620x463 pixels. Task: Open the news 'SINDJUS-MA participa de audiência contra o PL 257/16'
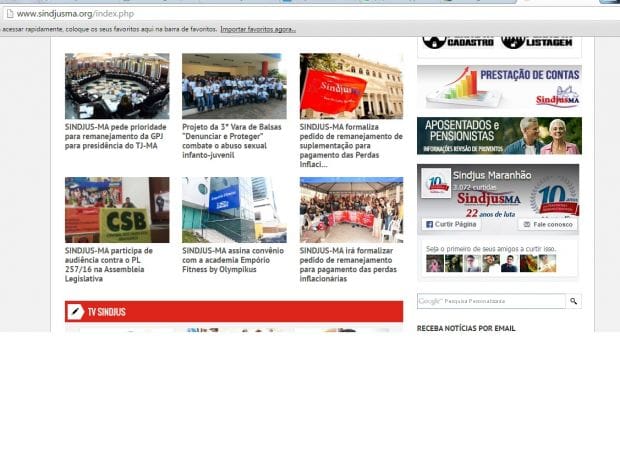pos(109,265)
